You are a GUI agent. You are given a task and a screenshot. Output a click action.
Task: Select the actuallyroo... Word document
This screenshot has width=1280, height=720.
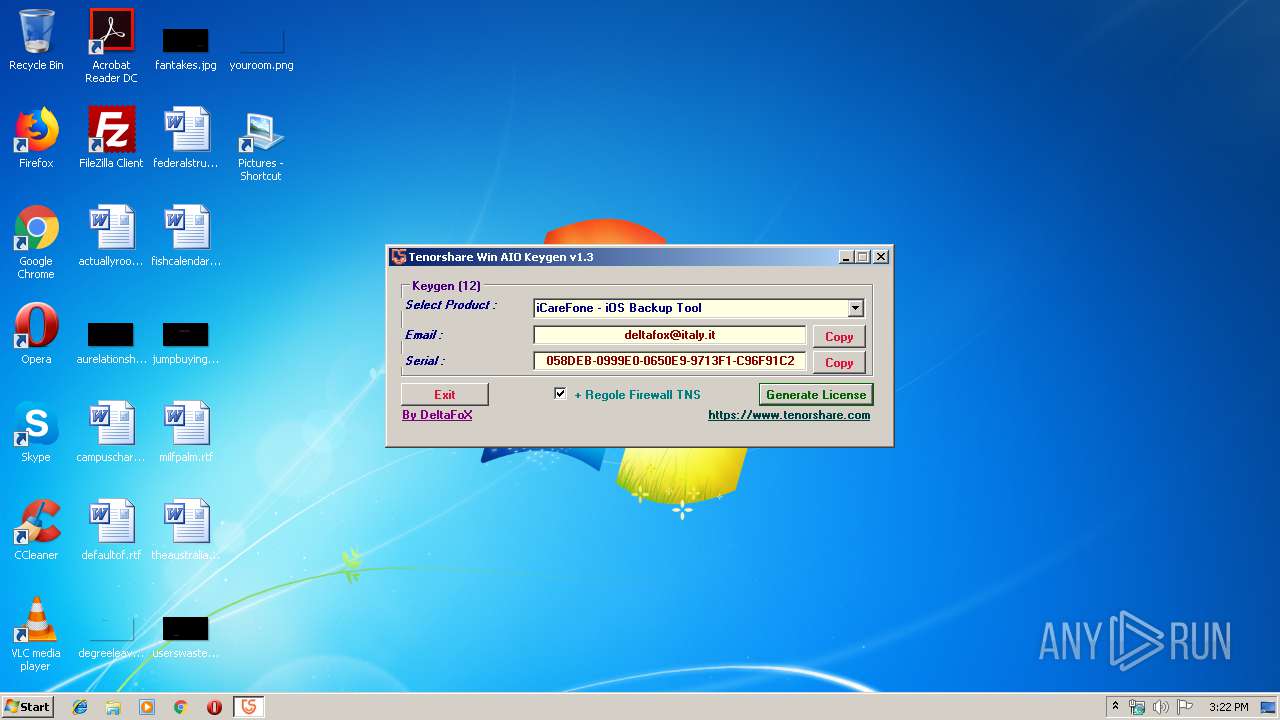point(111,236)
